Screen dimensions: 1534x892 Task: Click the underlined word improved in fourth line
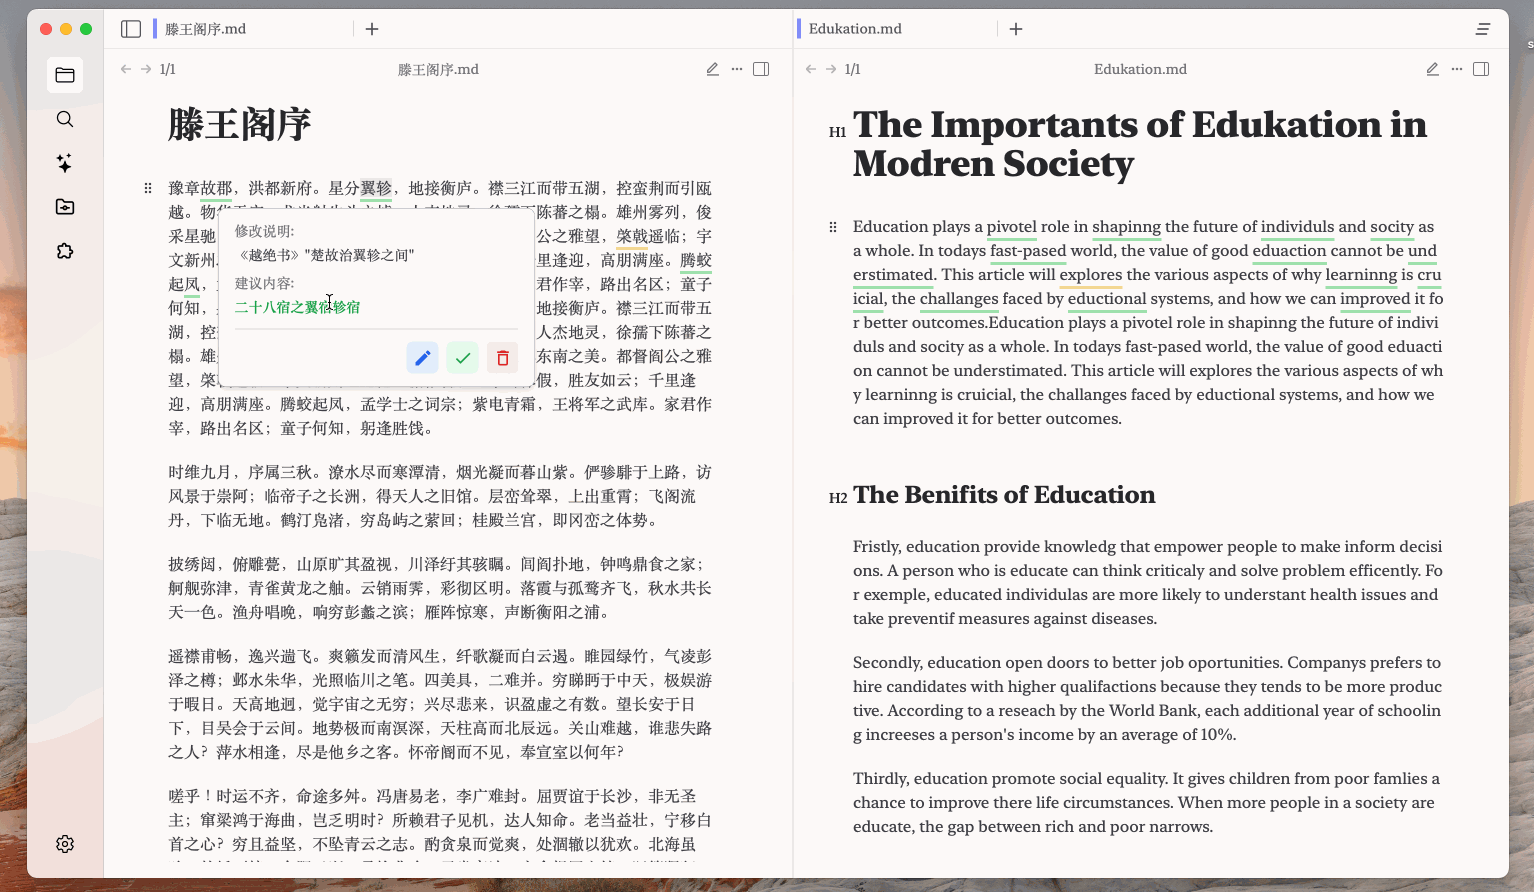(1375, 299)
